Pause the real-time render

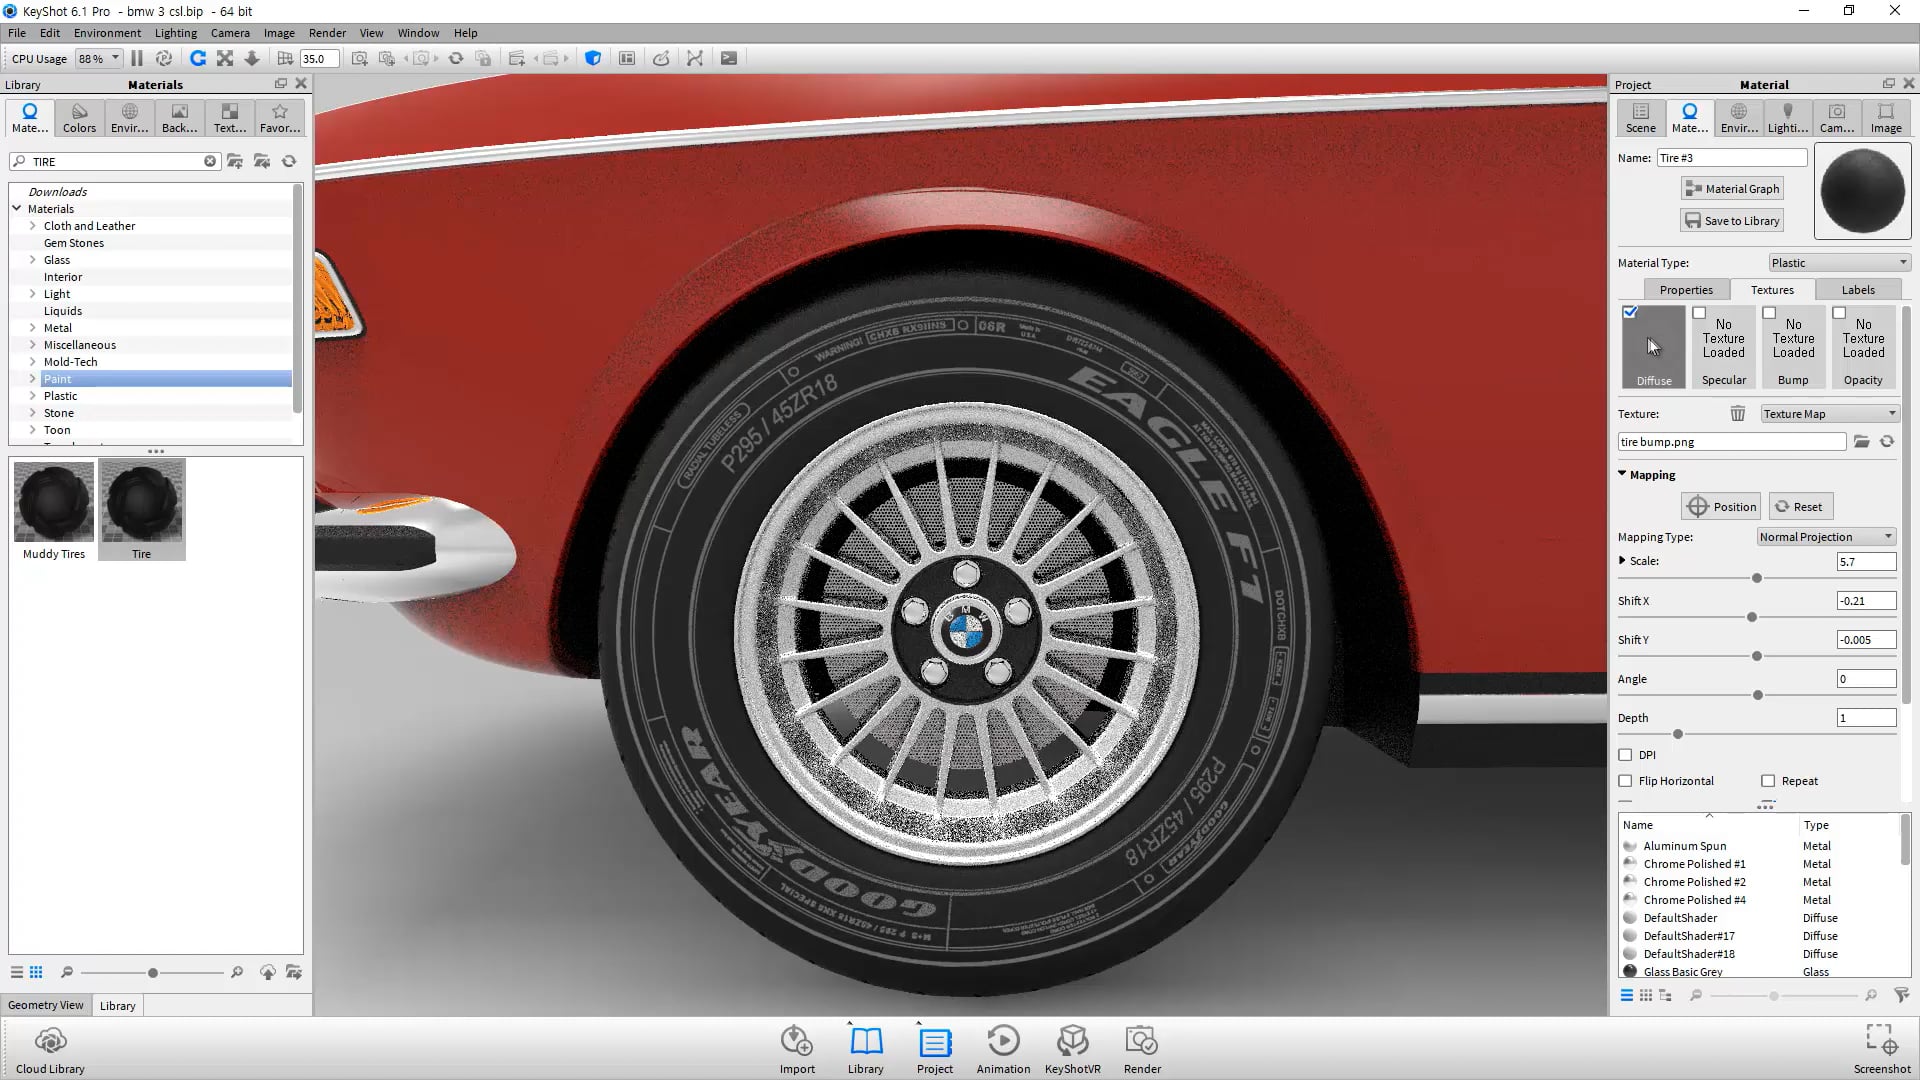point(137,58)
